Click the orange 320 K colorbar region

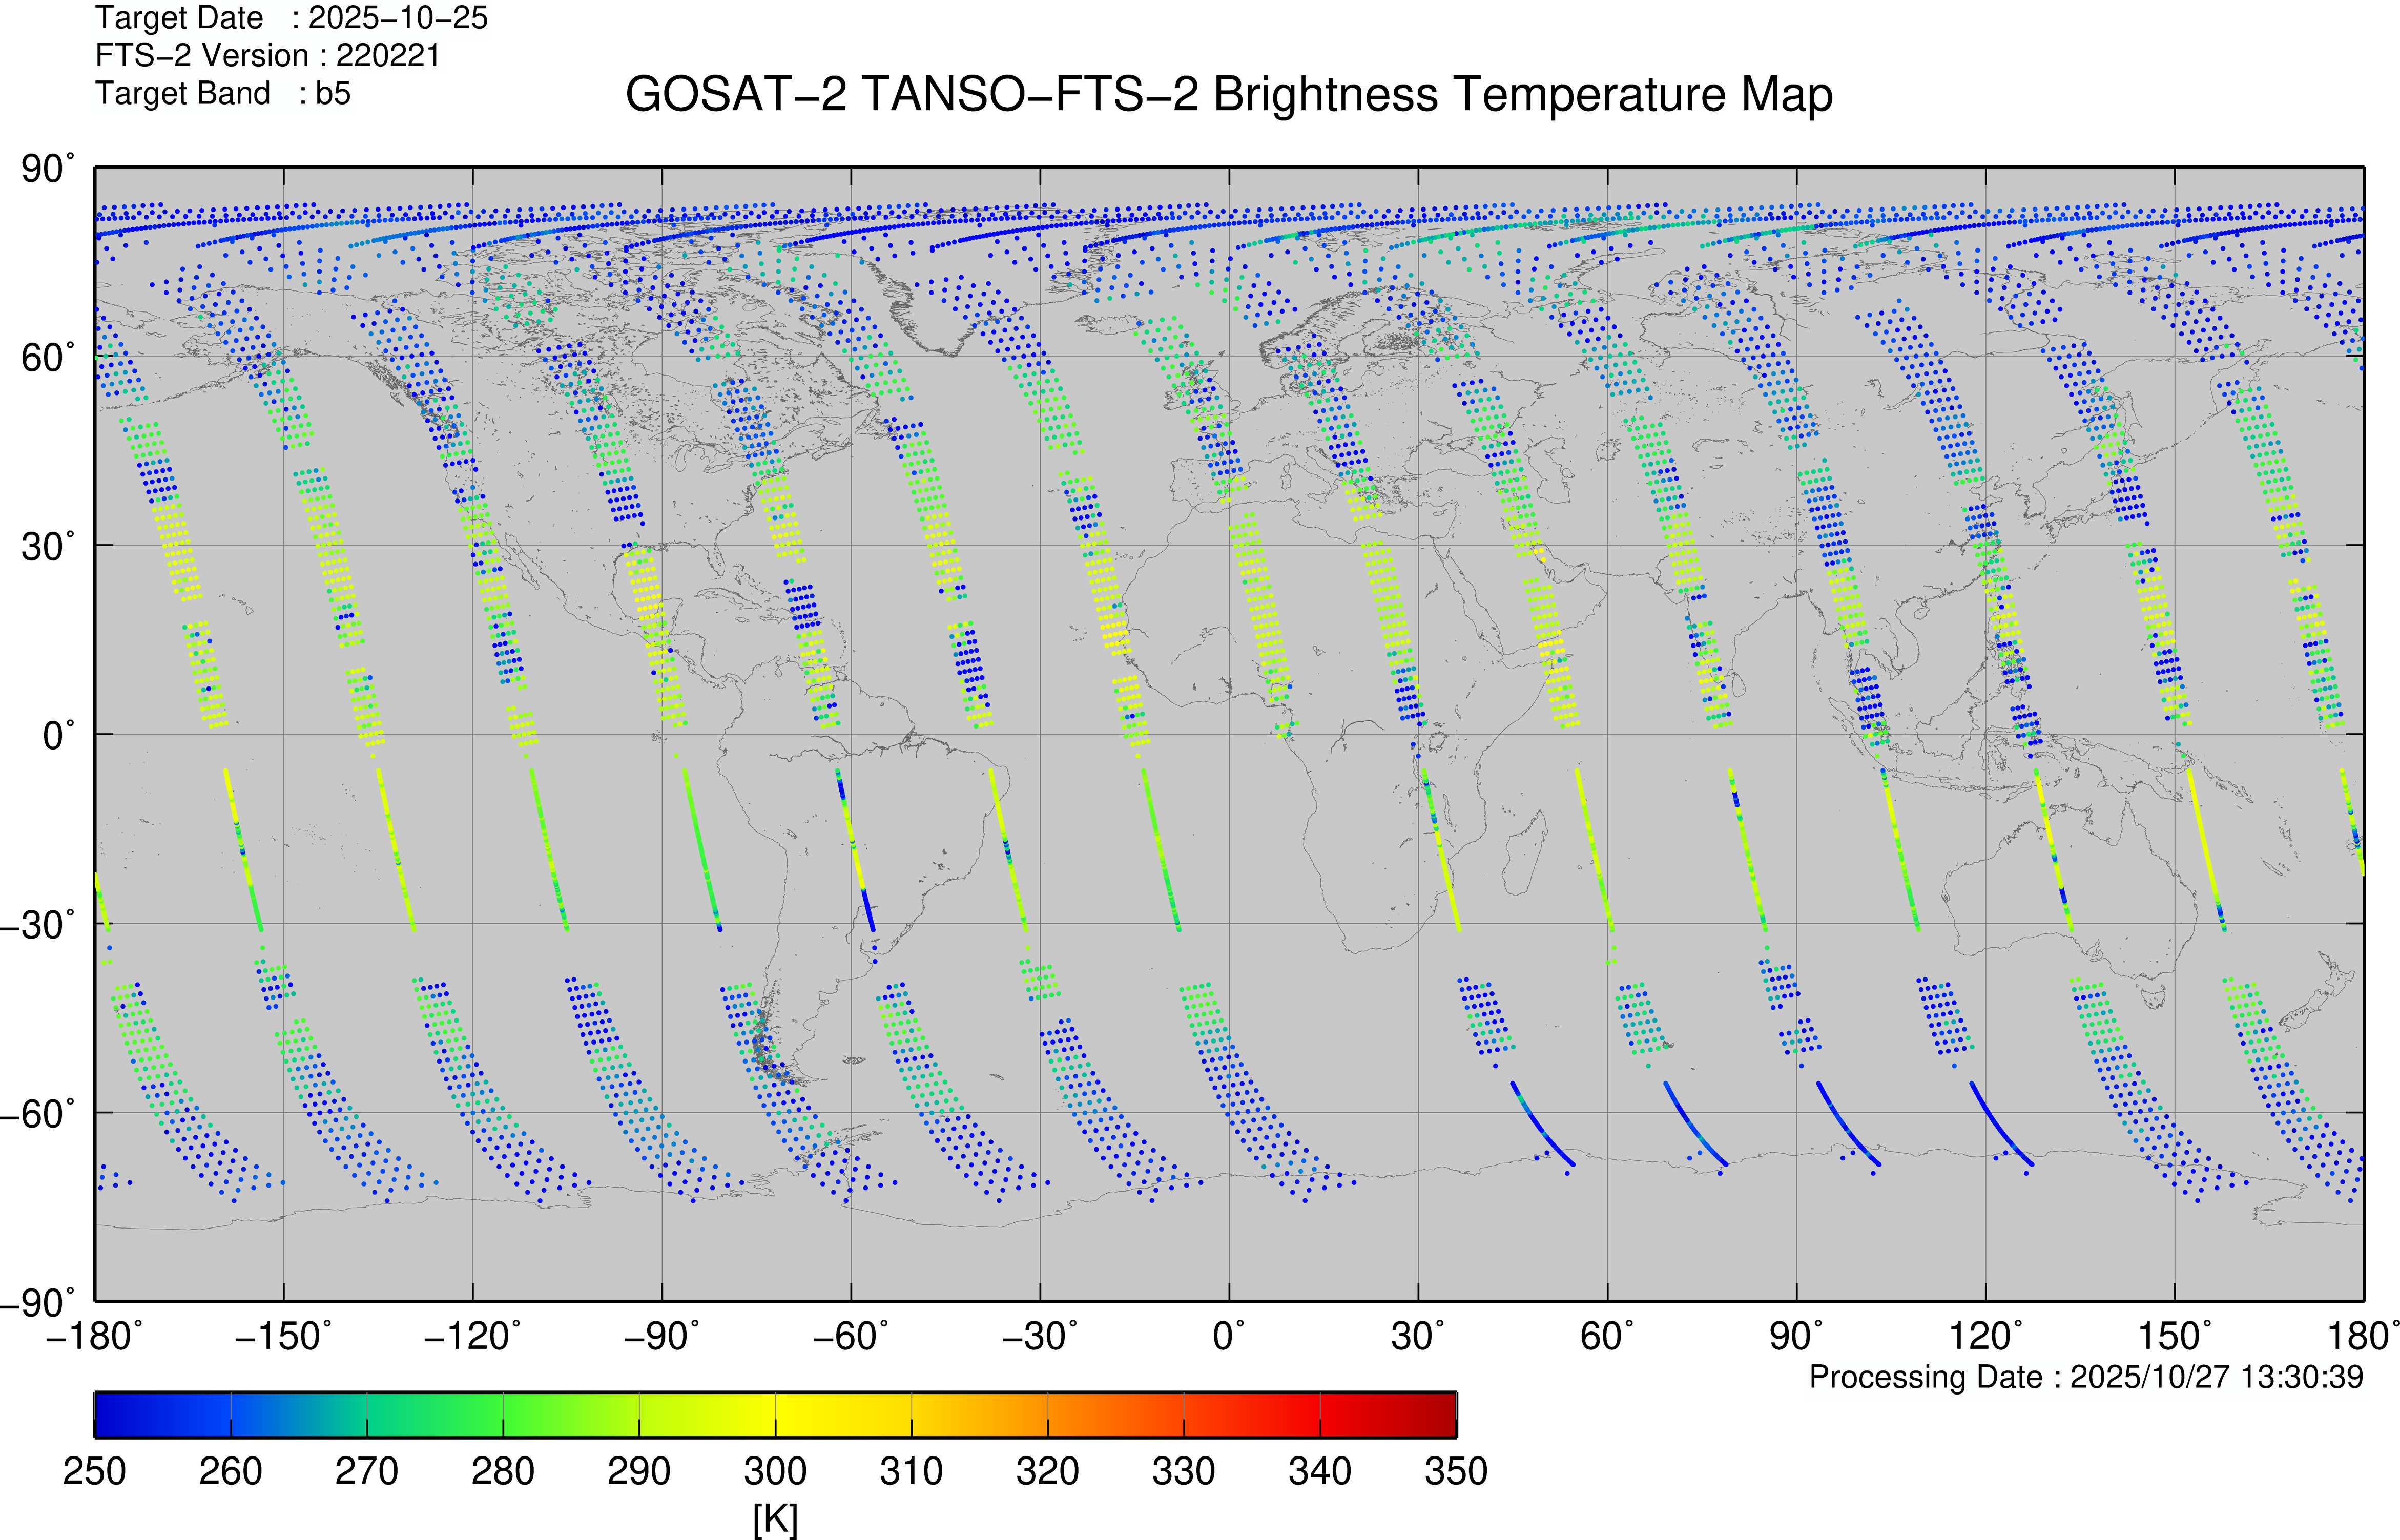click(1047, 1414)
